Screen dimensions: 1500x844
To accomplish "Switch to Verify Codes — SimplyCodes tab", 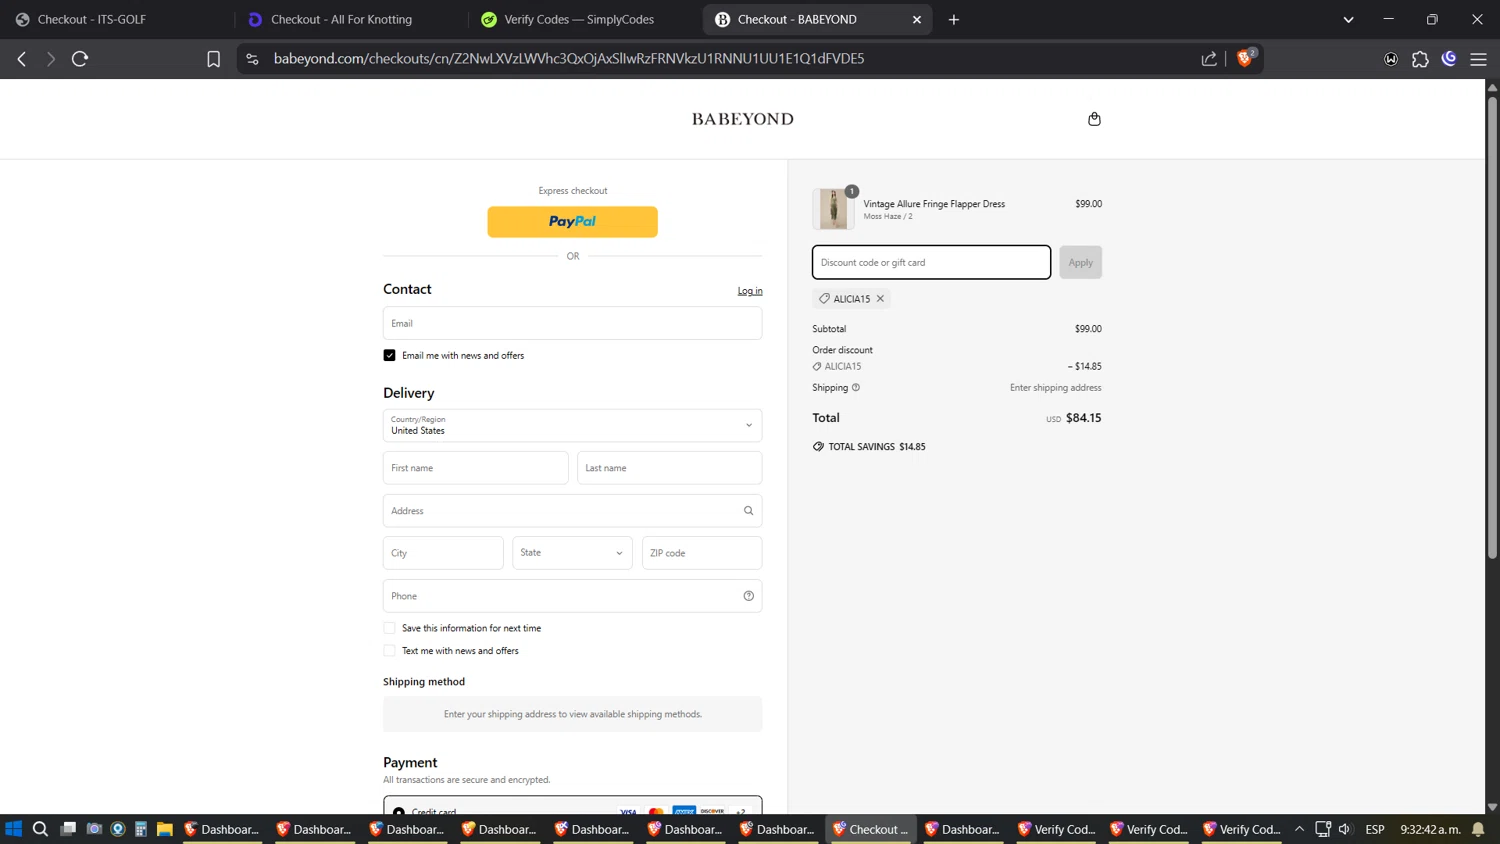I will (582, 19).
